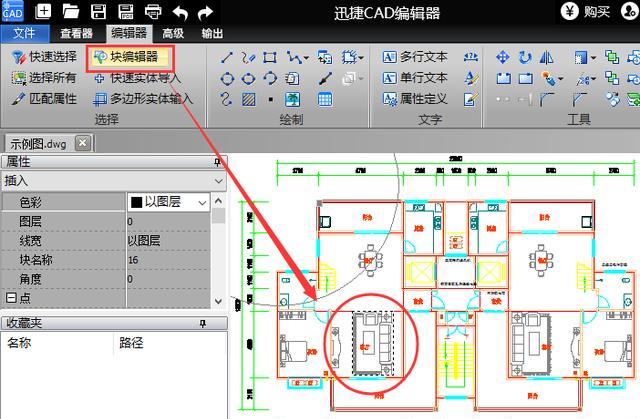Insert an image with the picture icon
640x419 pixels.
pos(292,99)
